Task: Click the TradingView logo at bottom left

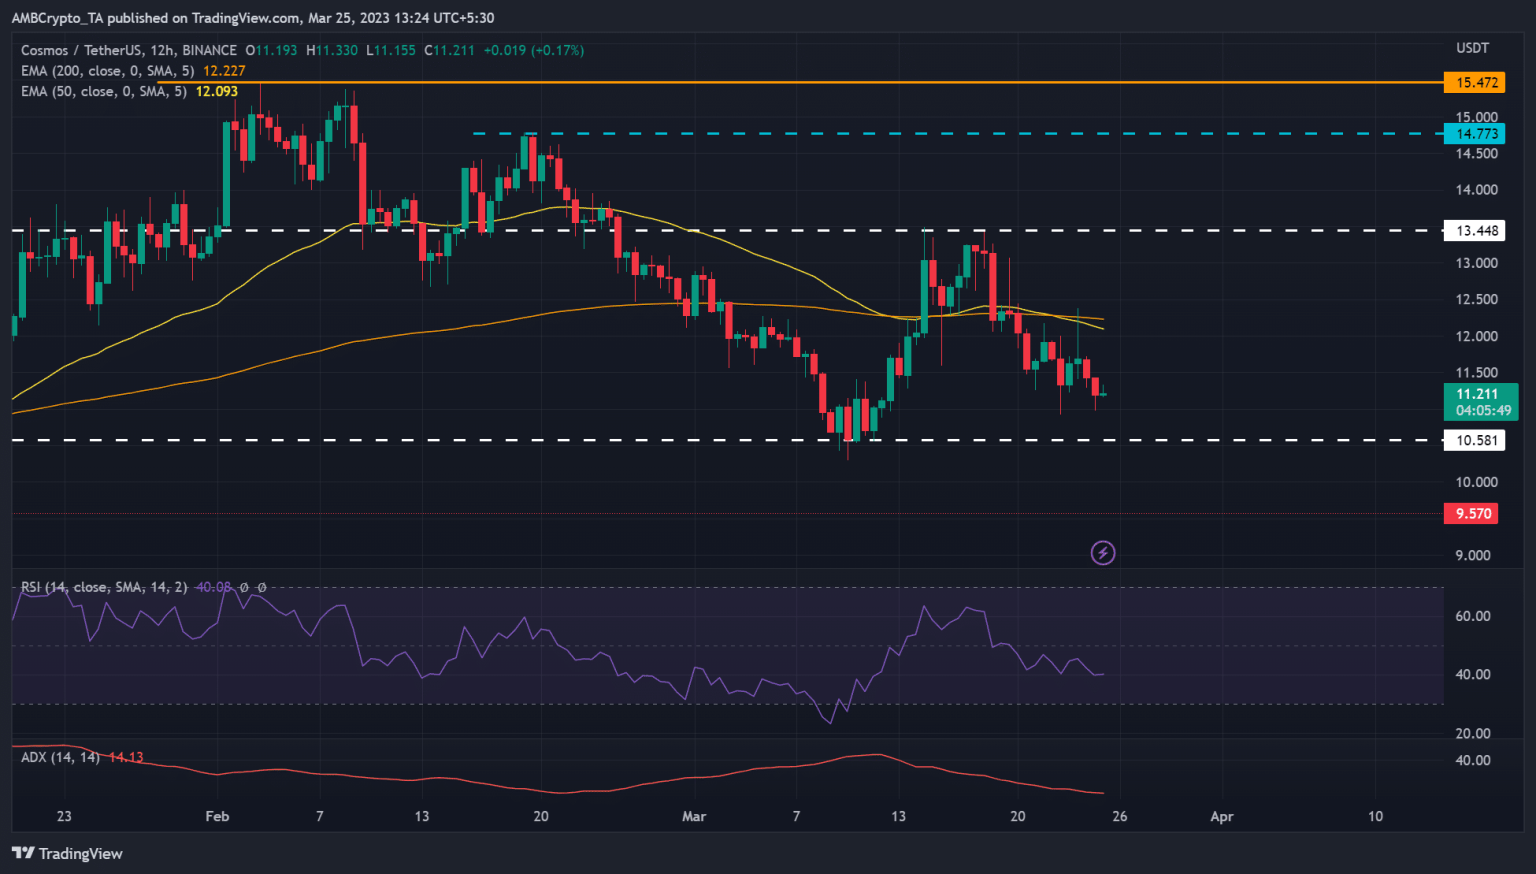Action: coord(67,853)
